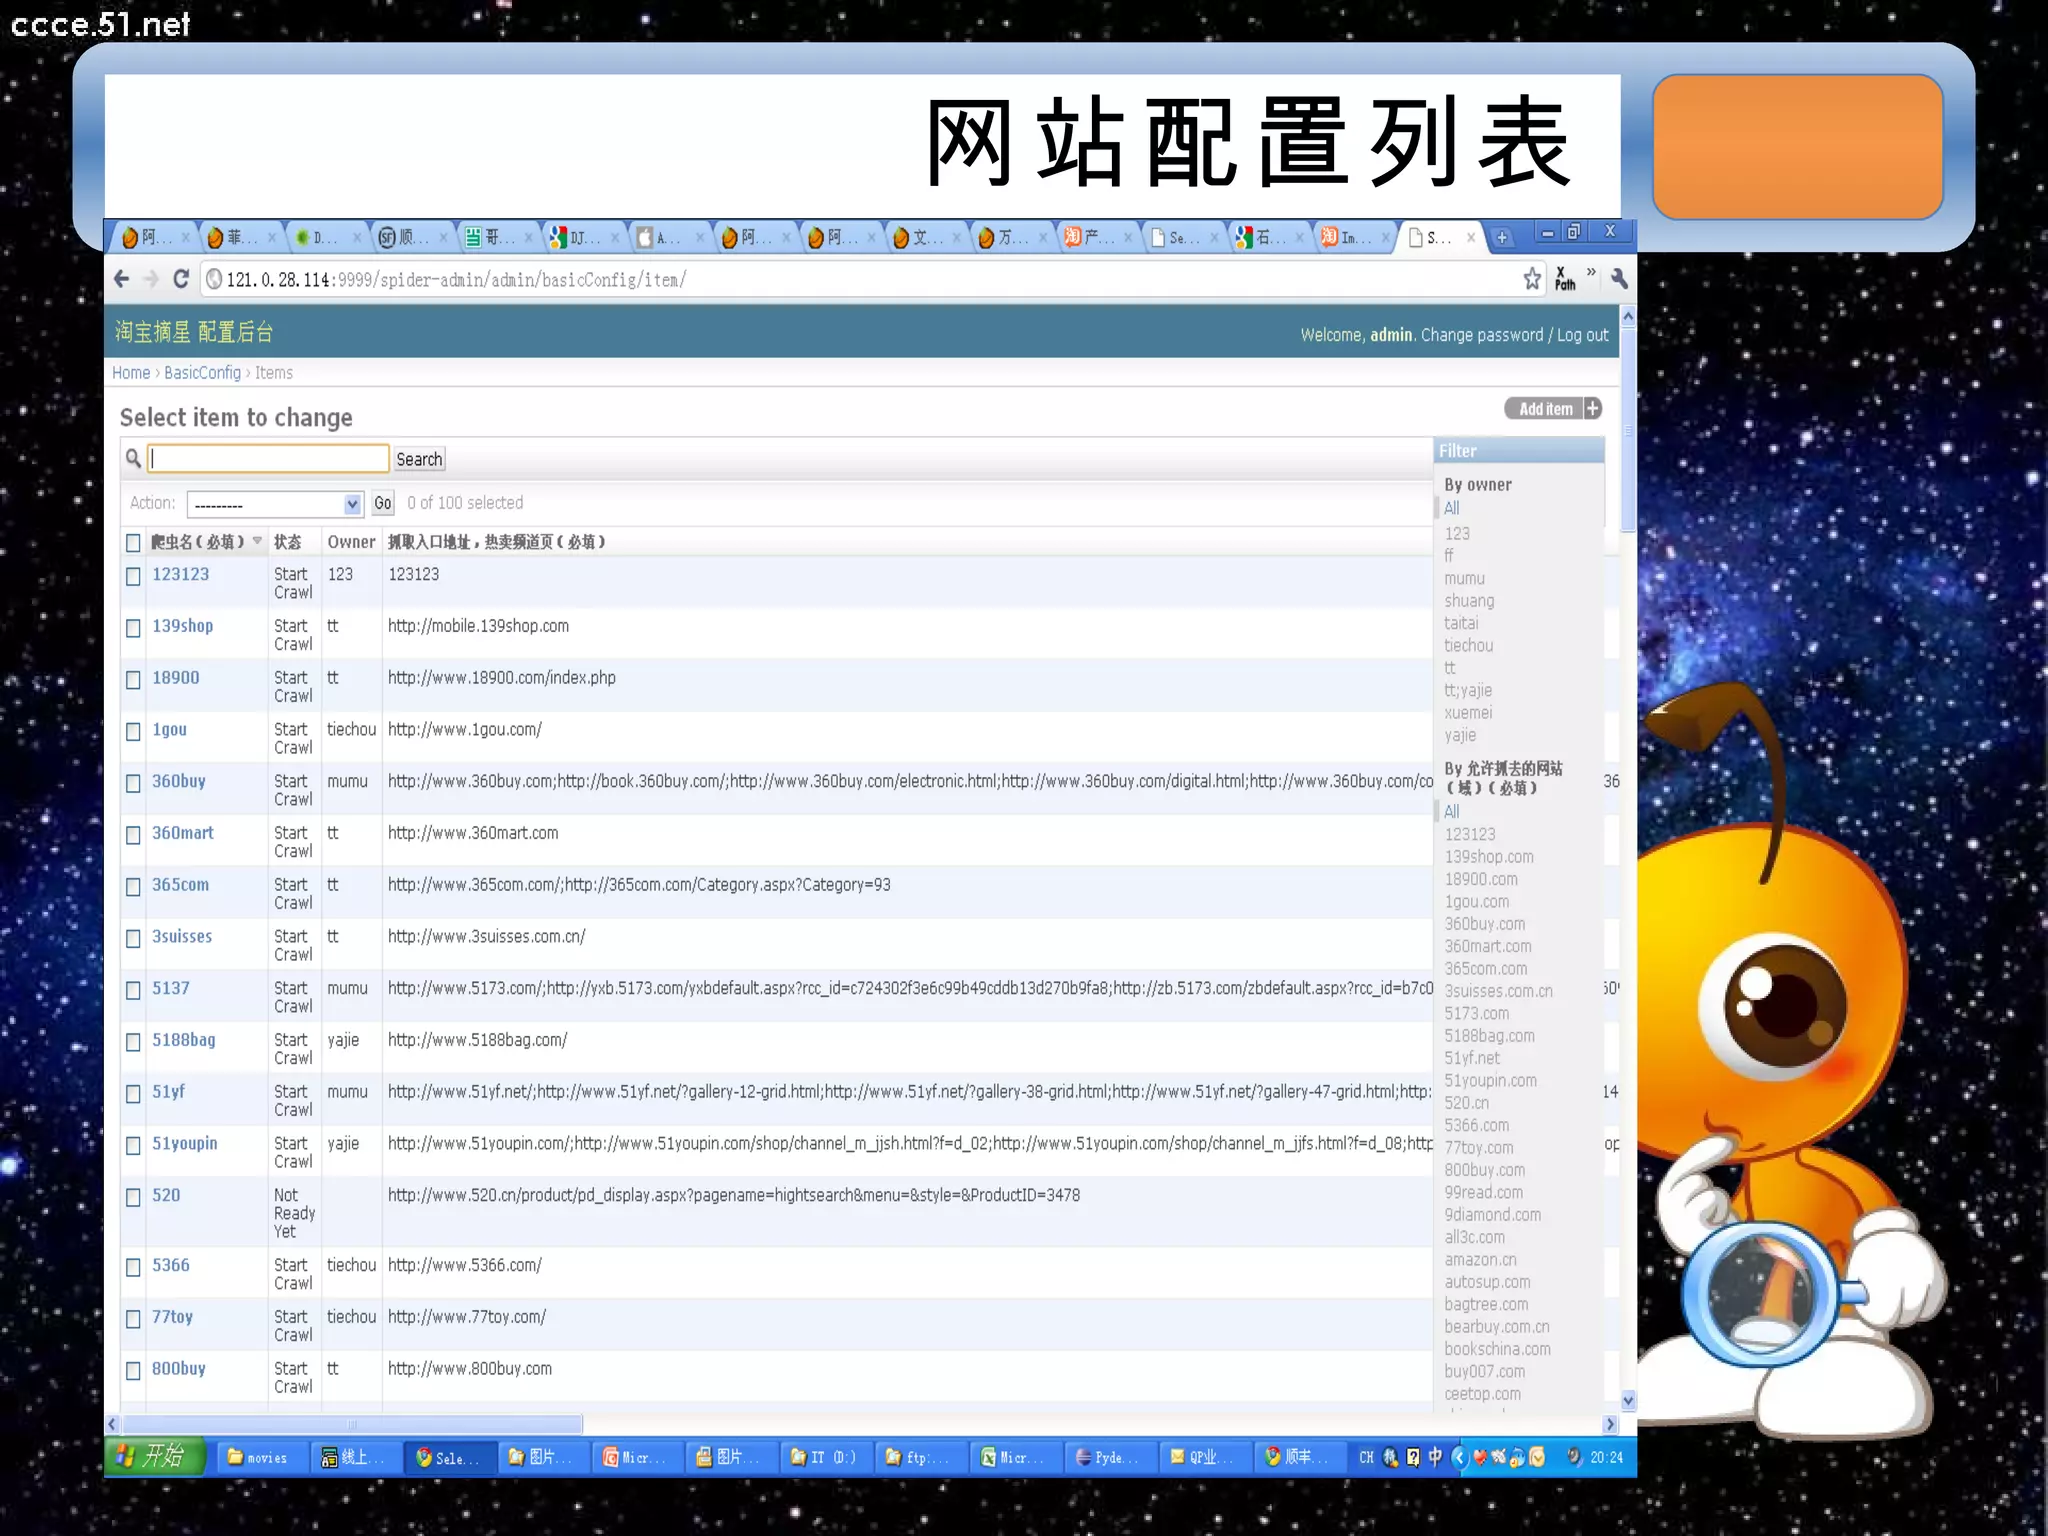The width and height of the screenshot is (2048, 1536).
Task: Click the vertical scrollbar down arrow
Action: pyautogui.click(x=1628, y=1401)
